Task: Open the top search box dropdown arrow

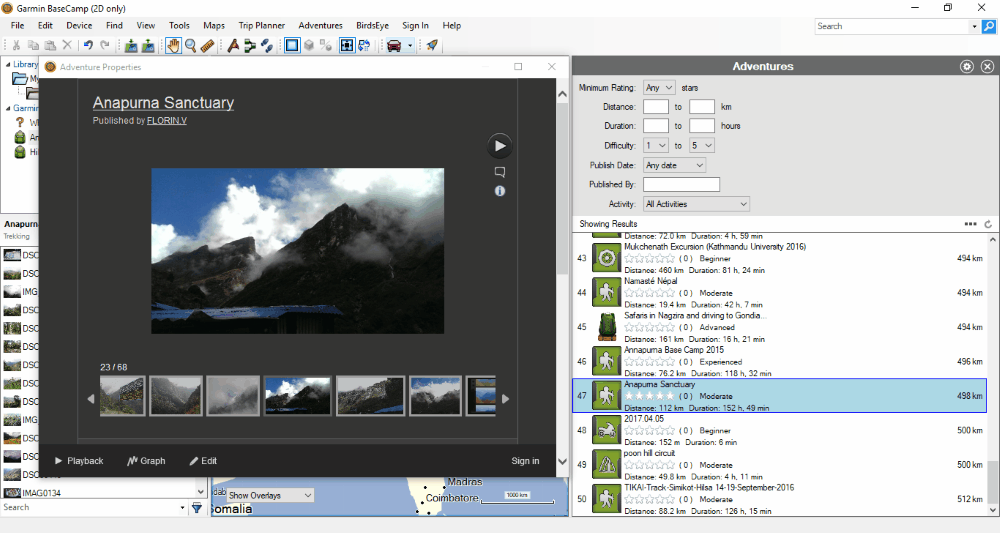Action: click(x=974, y=26)
